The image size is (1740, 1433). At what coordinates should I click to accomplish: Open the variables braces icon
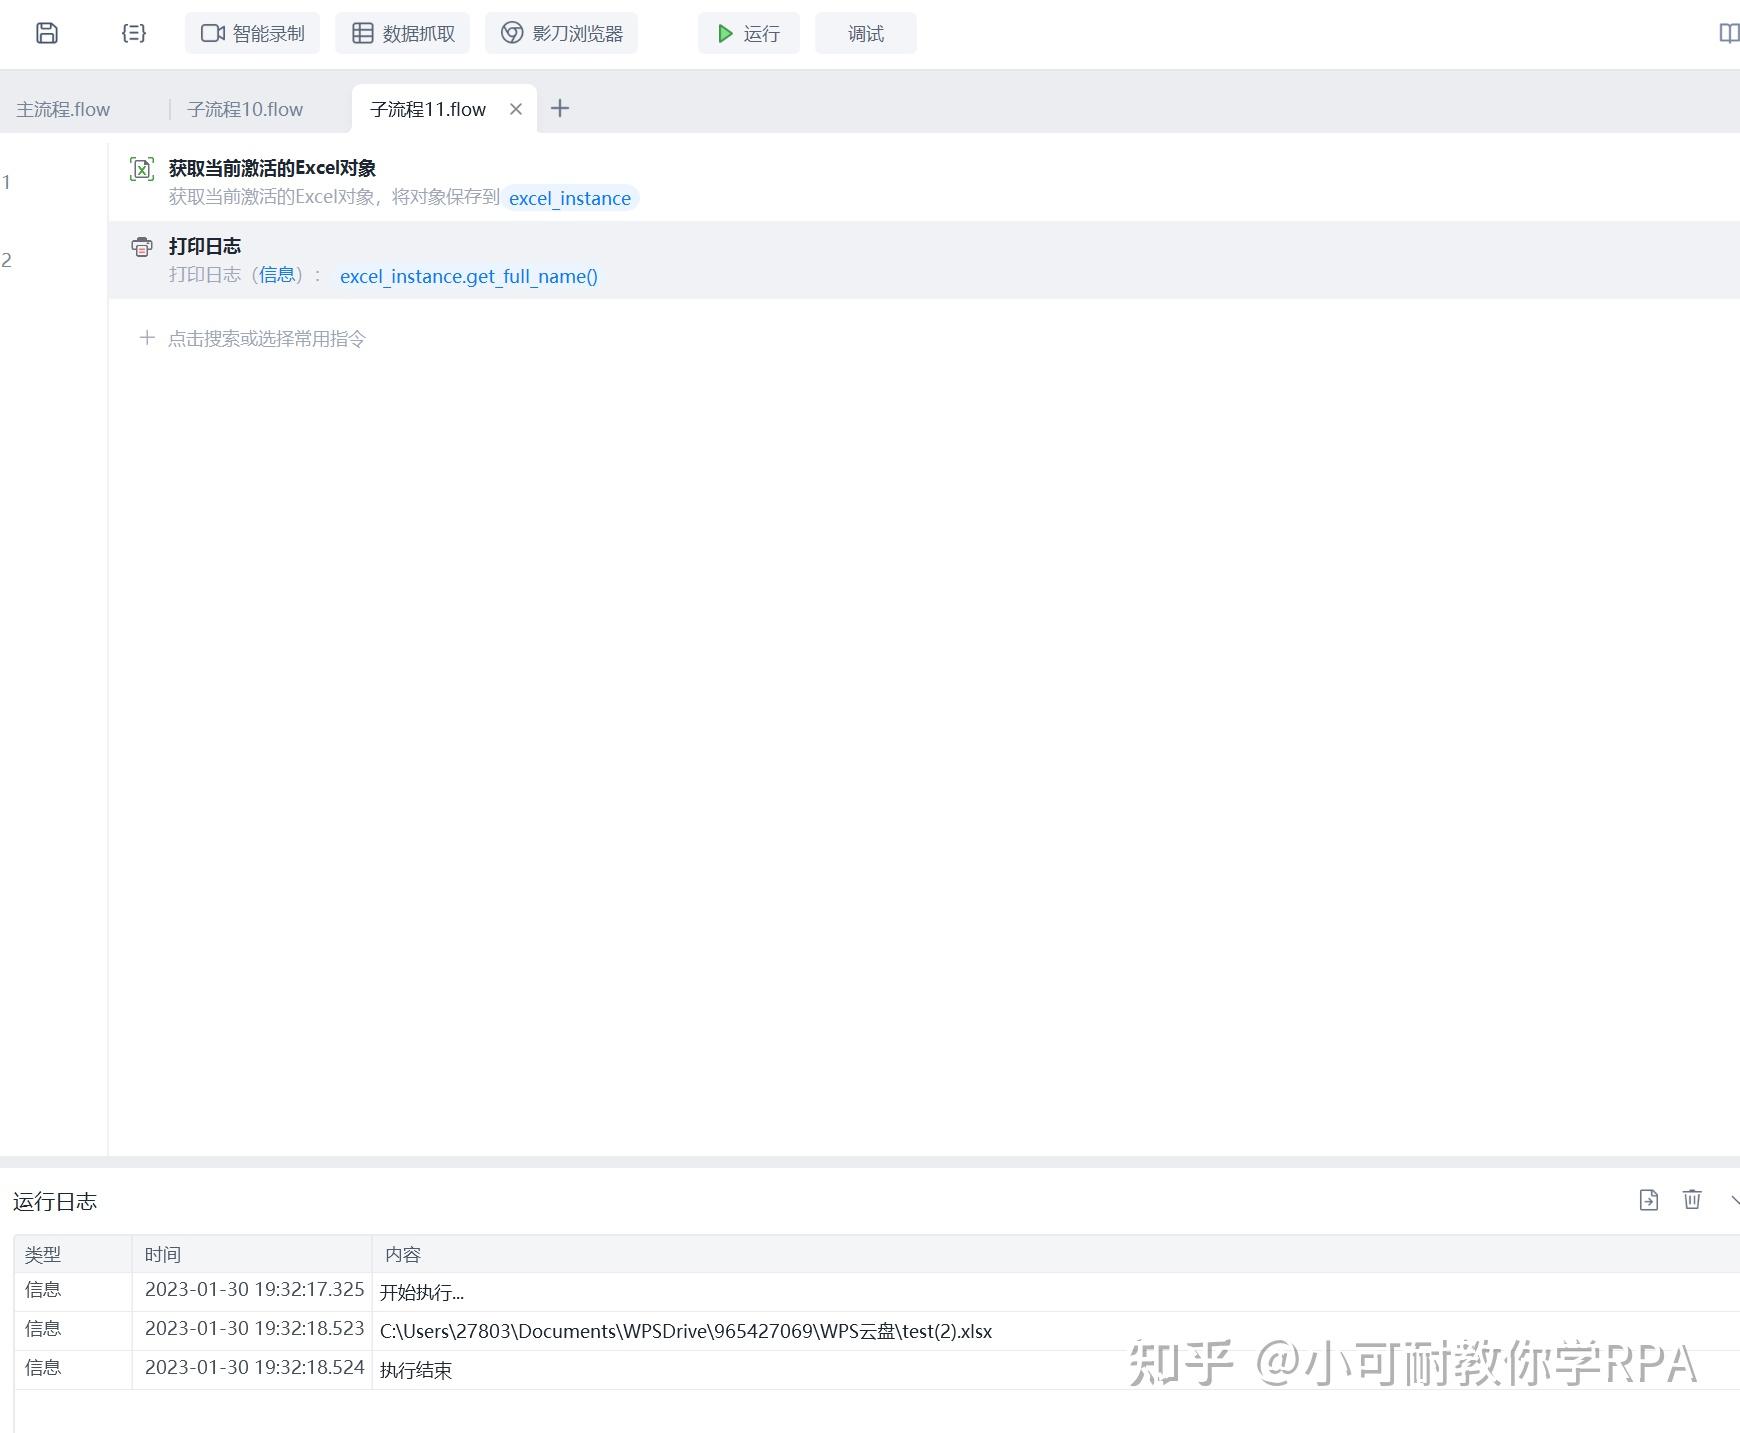click(x=134, y=33)
